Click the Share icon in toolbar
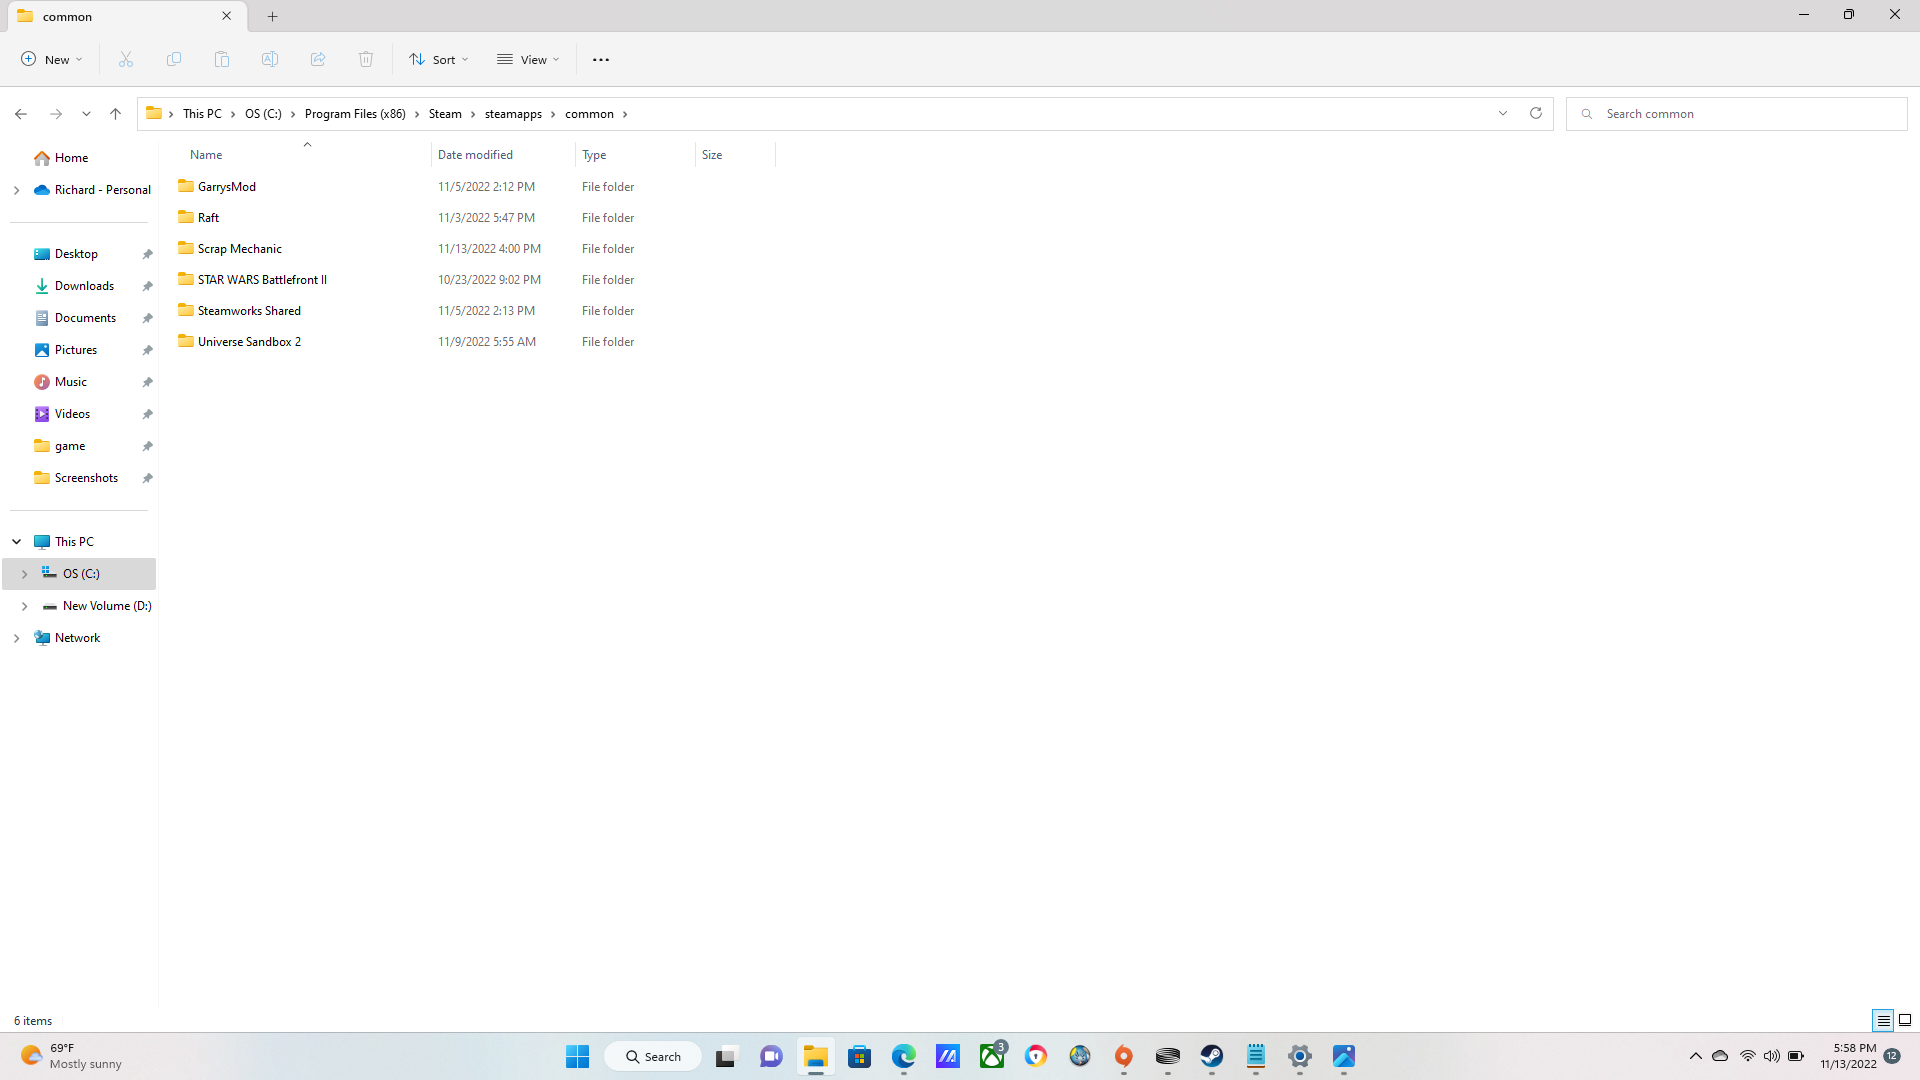The image size is (1920, 1080). [318, 60]
